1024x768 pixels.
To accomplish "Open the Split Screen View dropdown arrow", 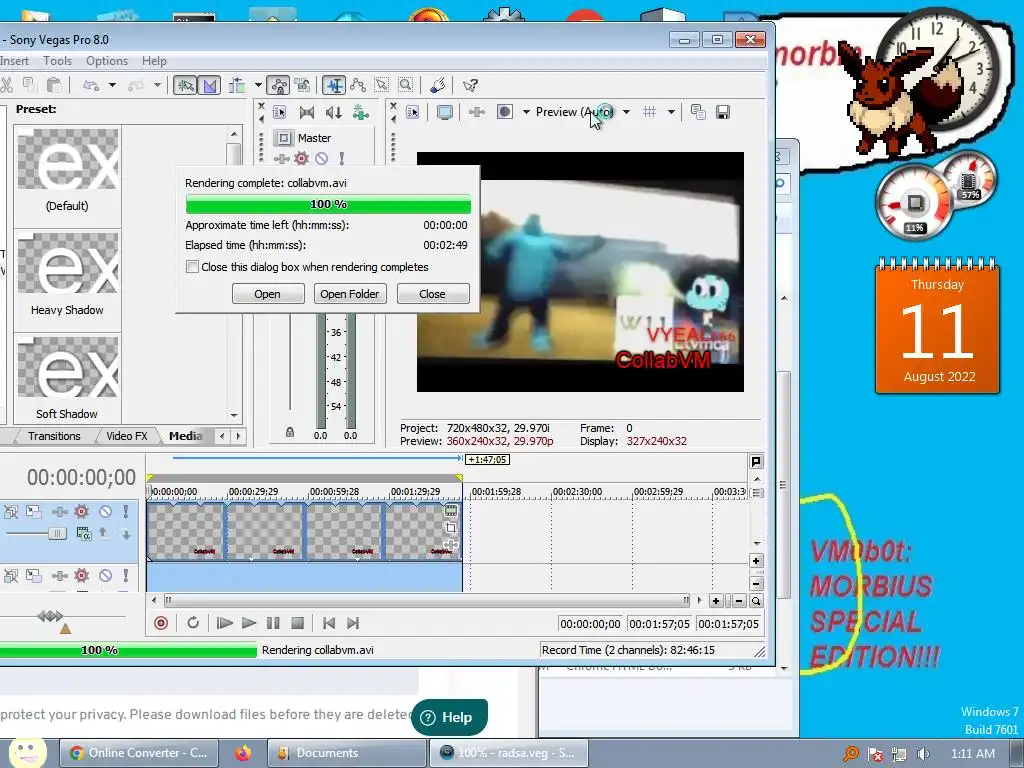I will click(526, 112).
